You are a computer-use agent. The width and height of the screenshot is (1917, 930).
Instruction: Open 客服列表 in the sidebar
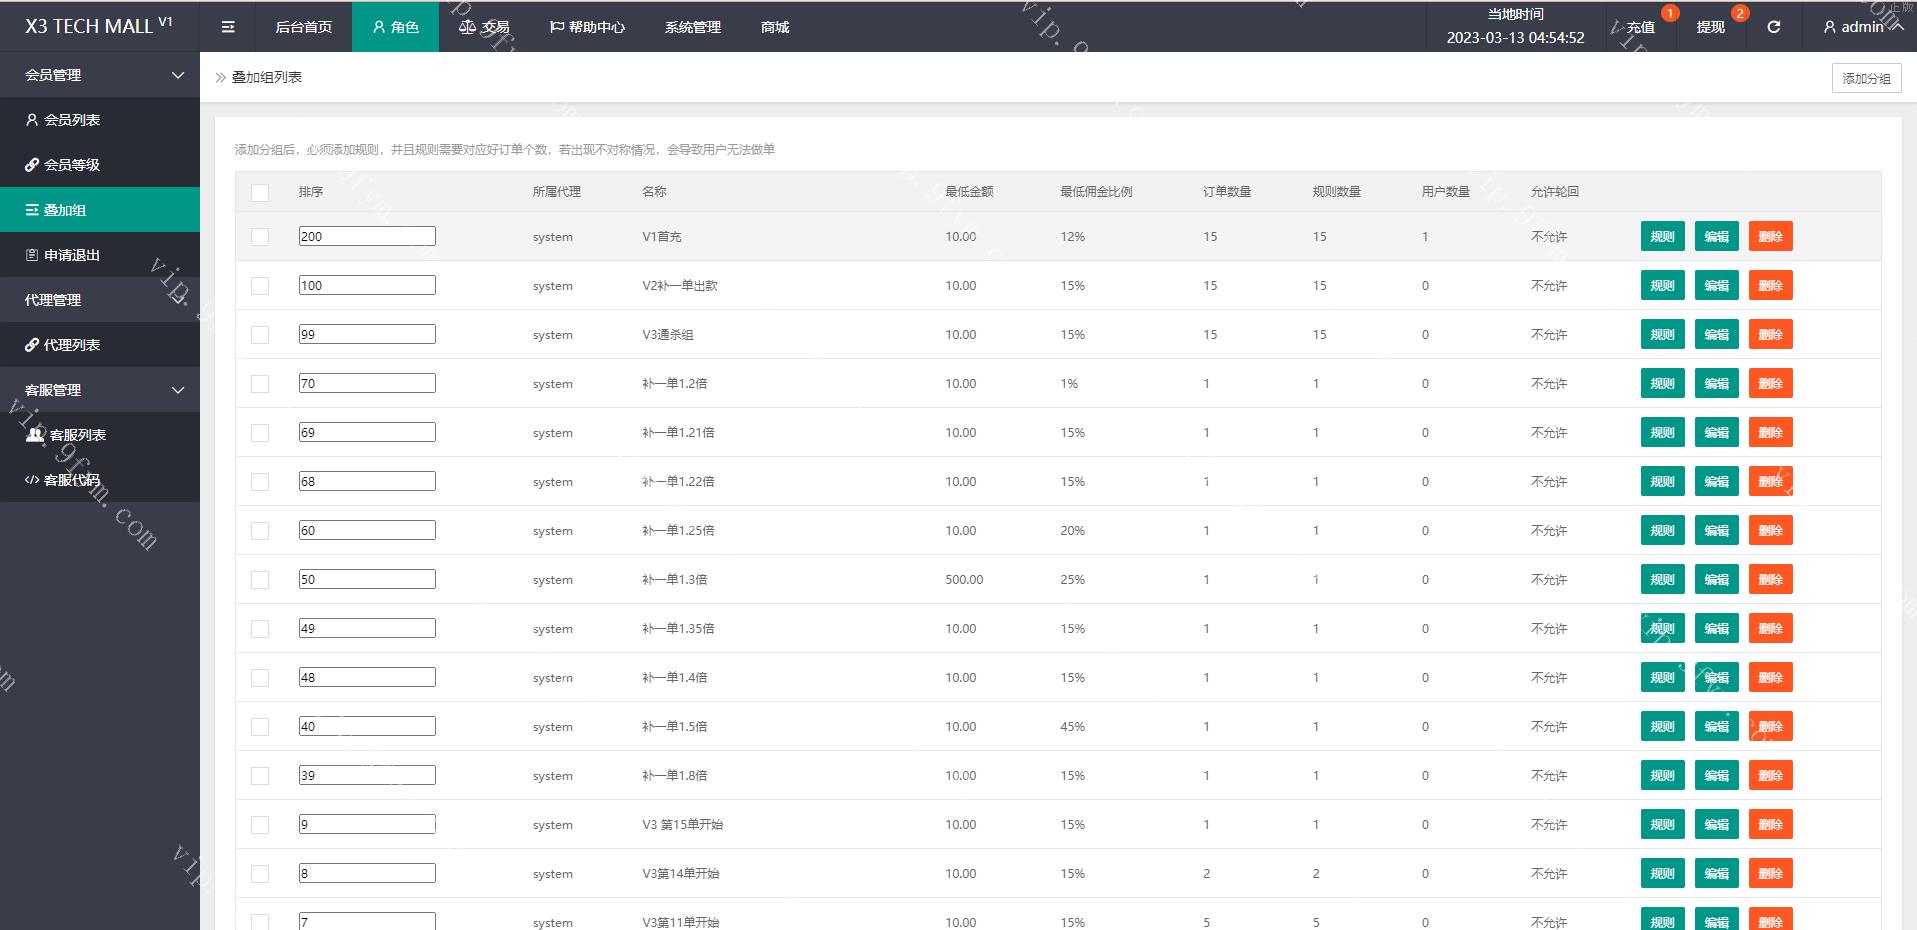77,435
